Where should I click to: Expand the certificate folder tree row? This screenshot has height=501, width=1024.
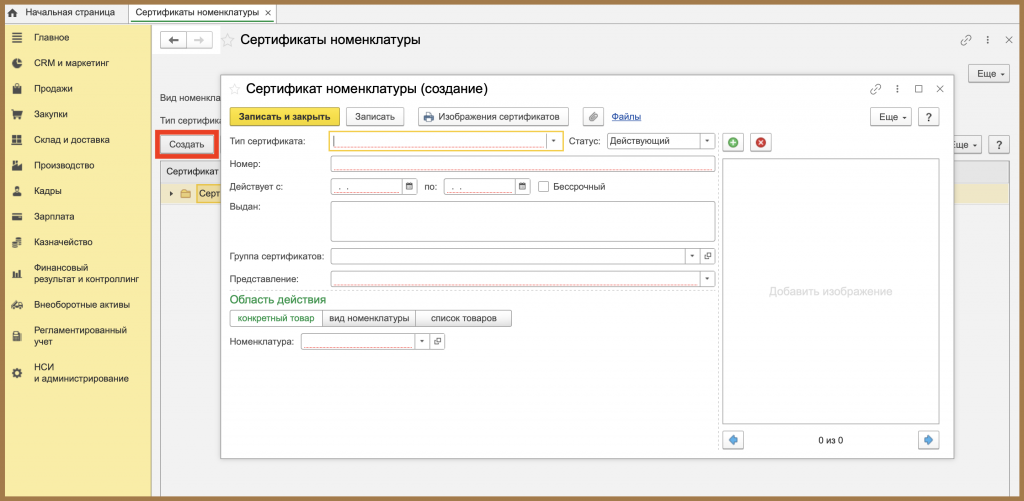point(172,193)
